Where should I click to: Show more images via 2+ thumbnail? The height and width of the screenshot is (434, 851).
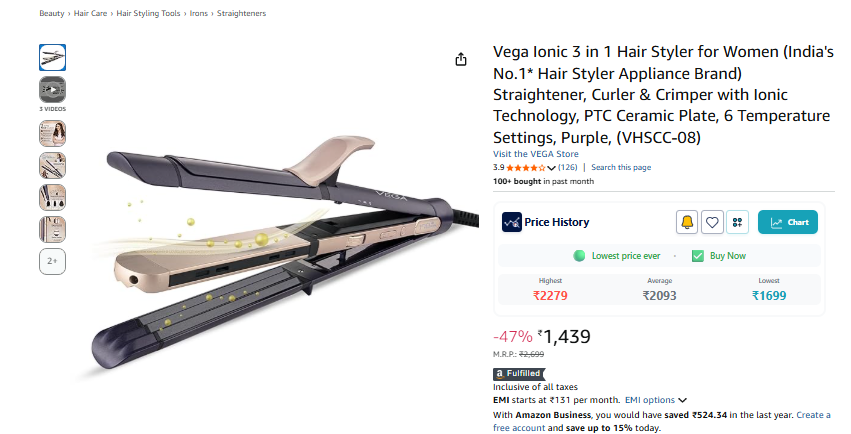tap(52, 261)
